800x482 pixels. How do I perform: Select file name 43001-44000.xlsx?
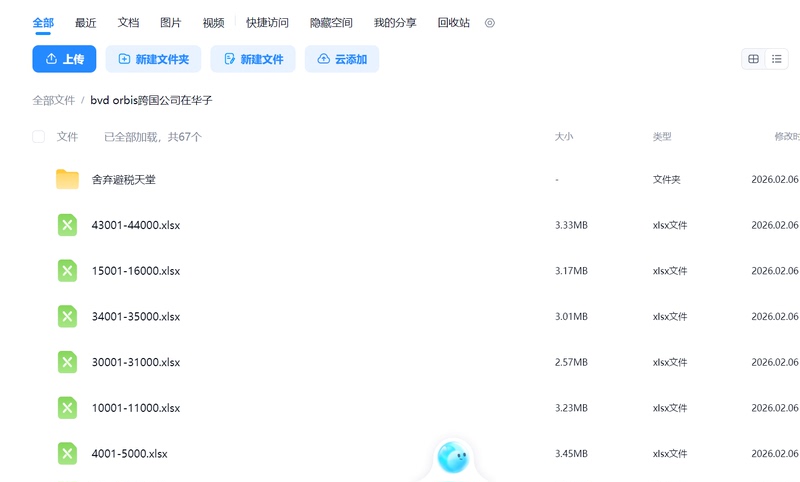point(136,225)
